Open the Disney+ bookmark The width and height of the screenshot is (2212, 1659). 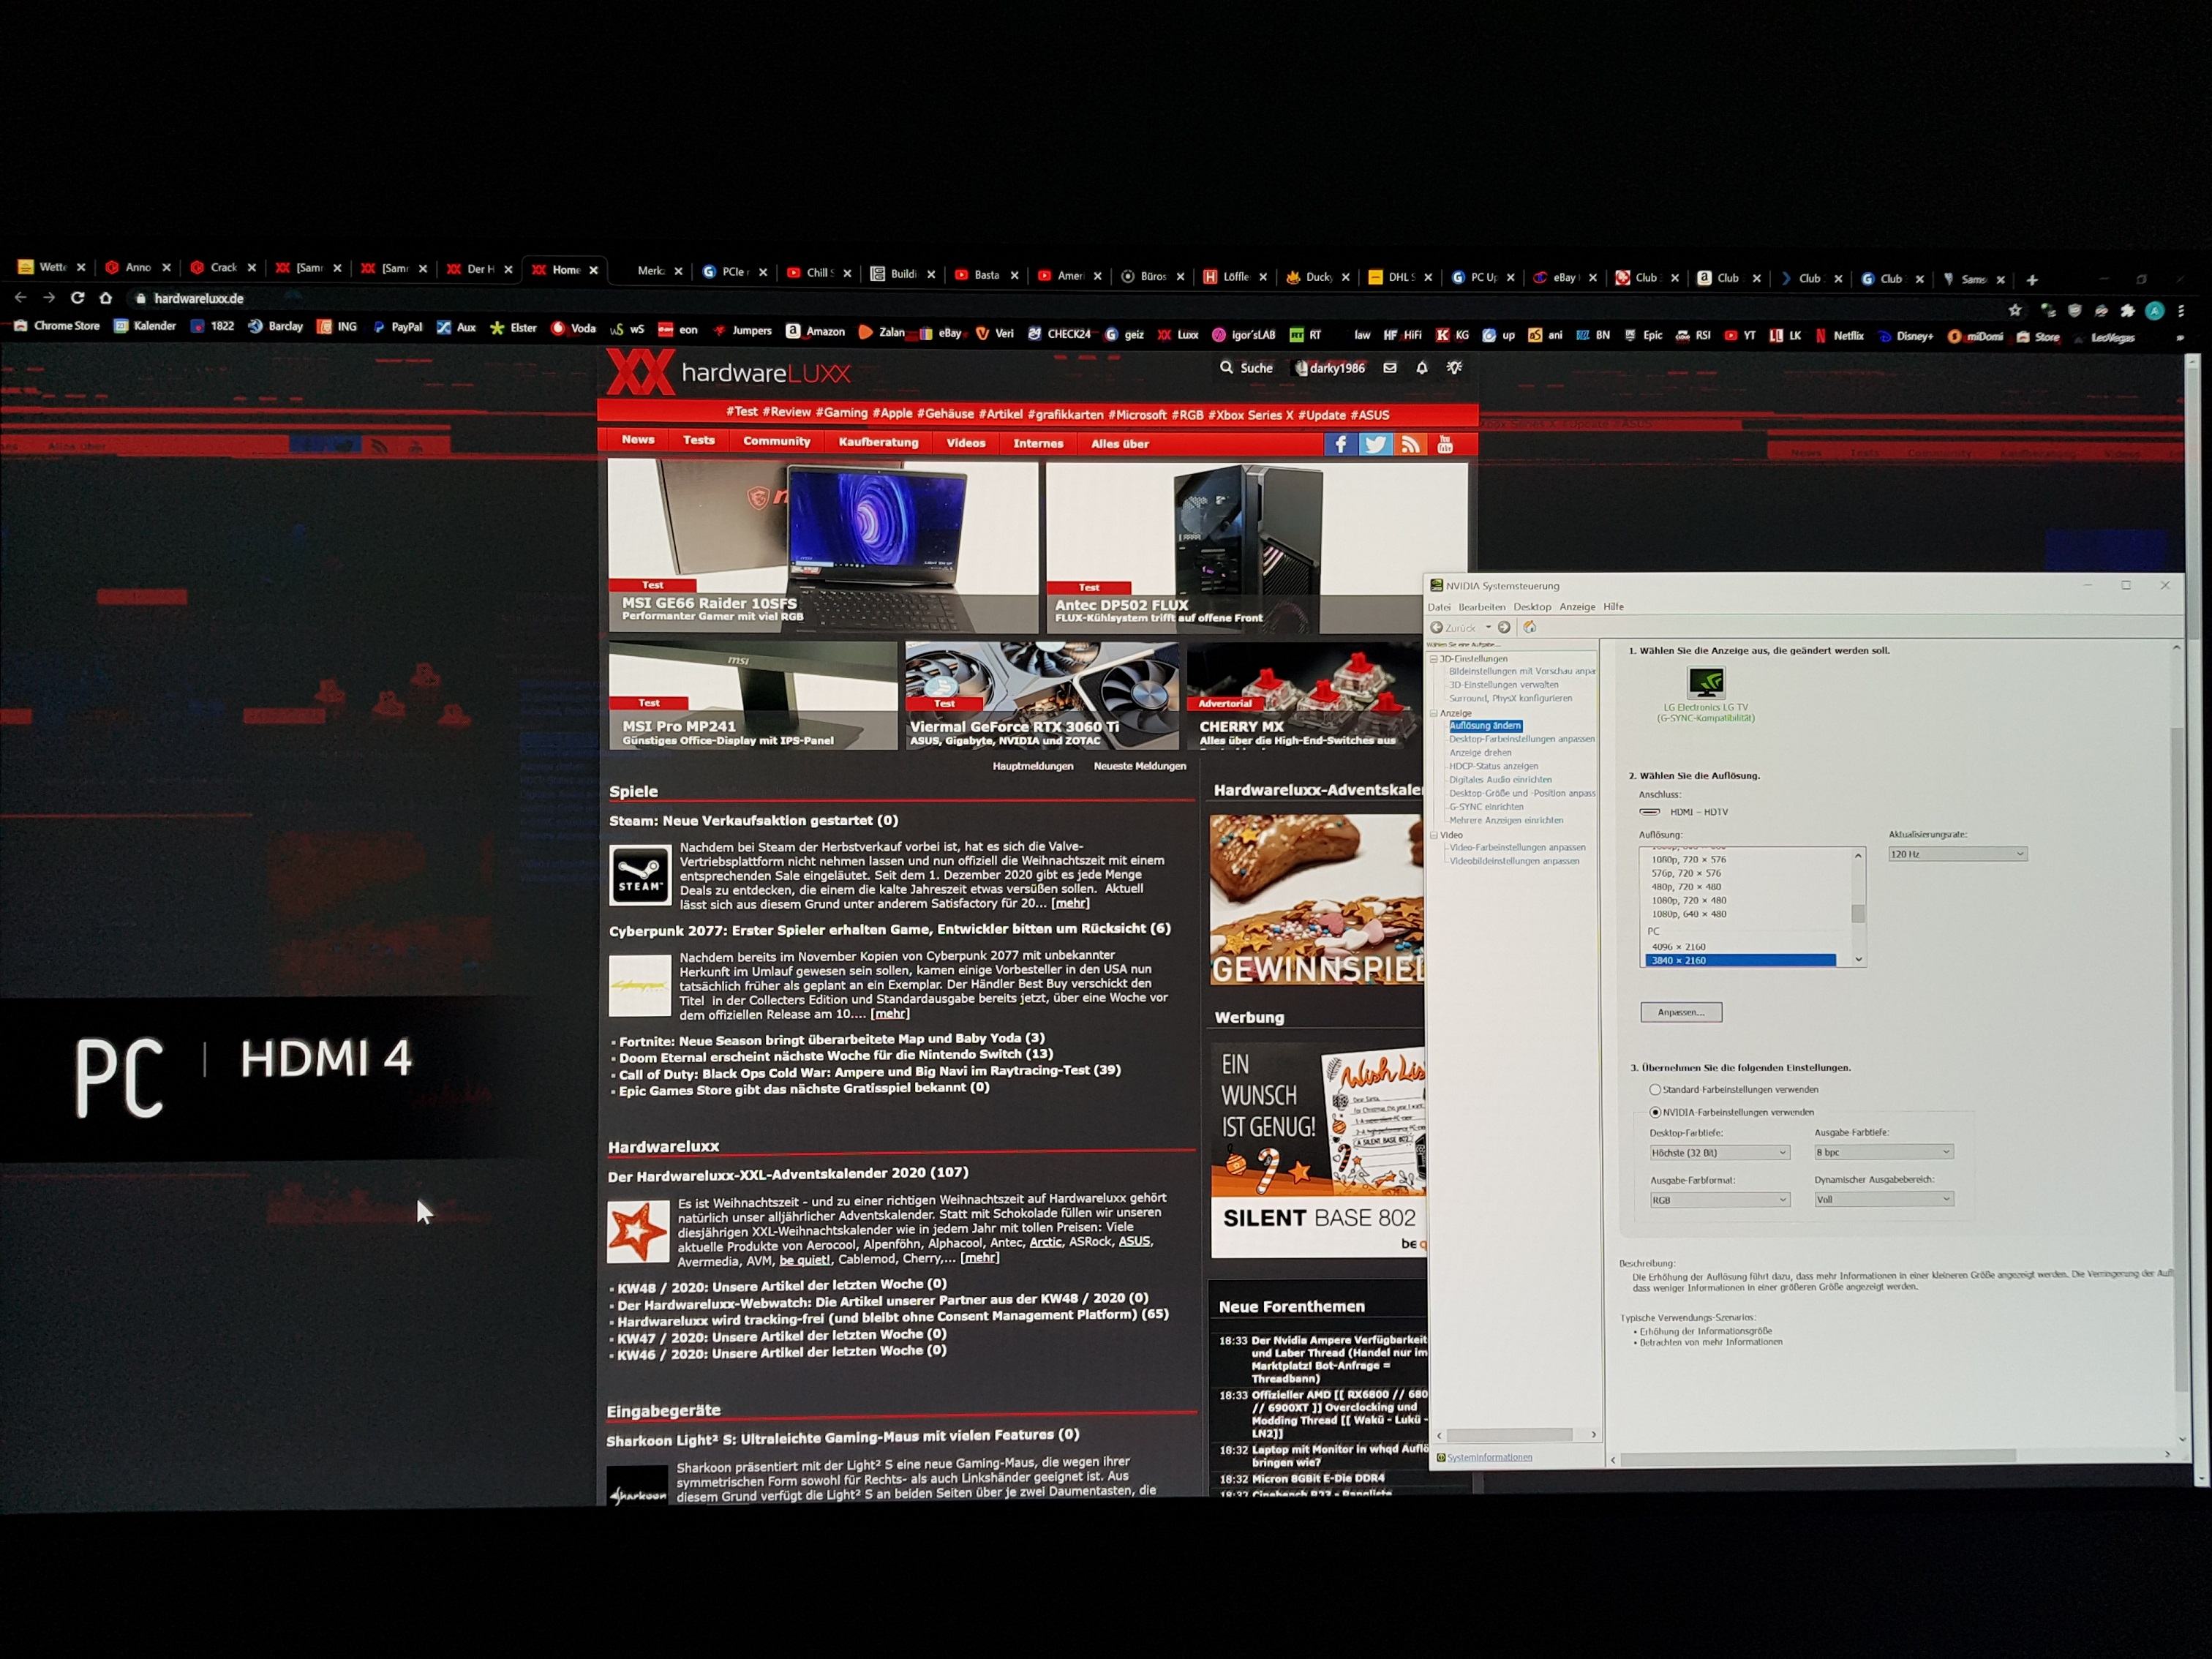click(x=1905, y=336)
